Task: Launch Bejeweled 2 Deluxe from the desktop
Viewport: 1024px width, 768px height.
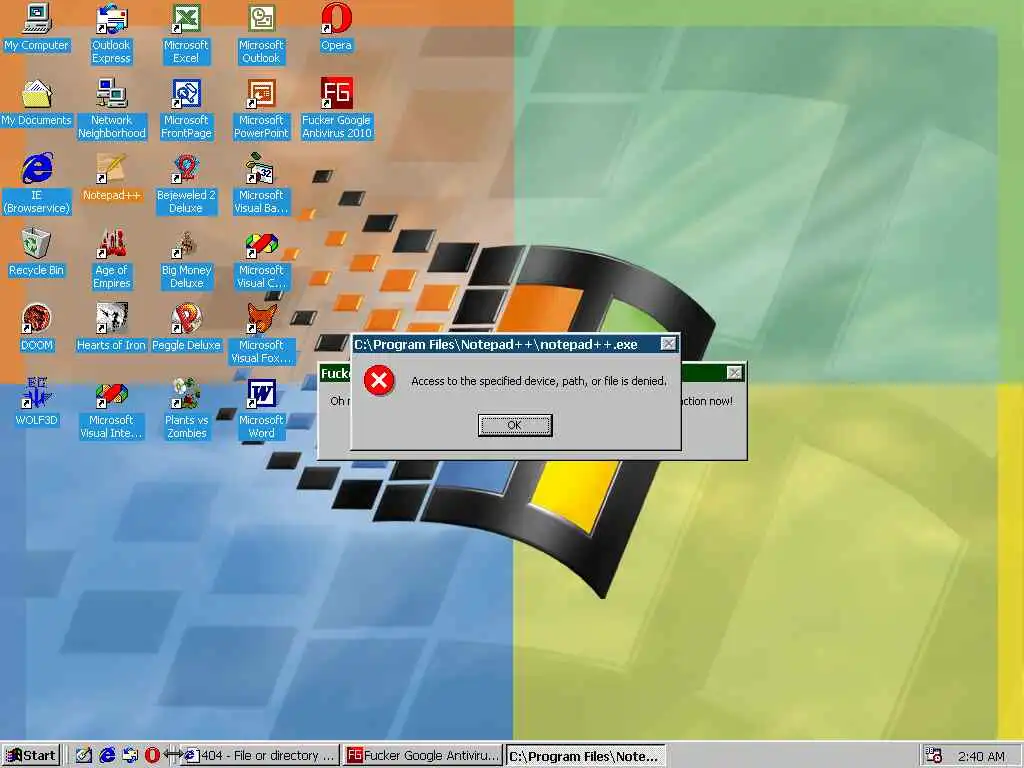Action: 186,184
